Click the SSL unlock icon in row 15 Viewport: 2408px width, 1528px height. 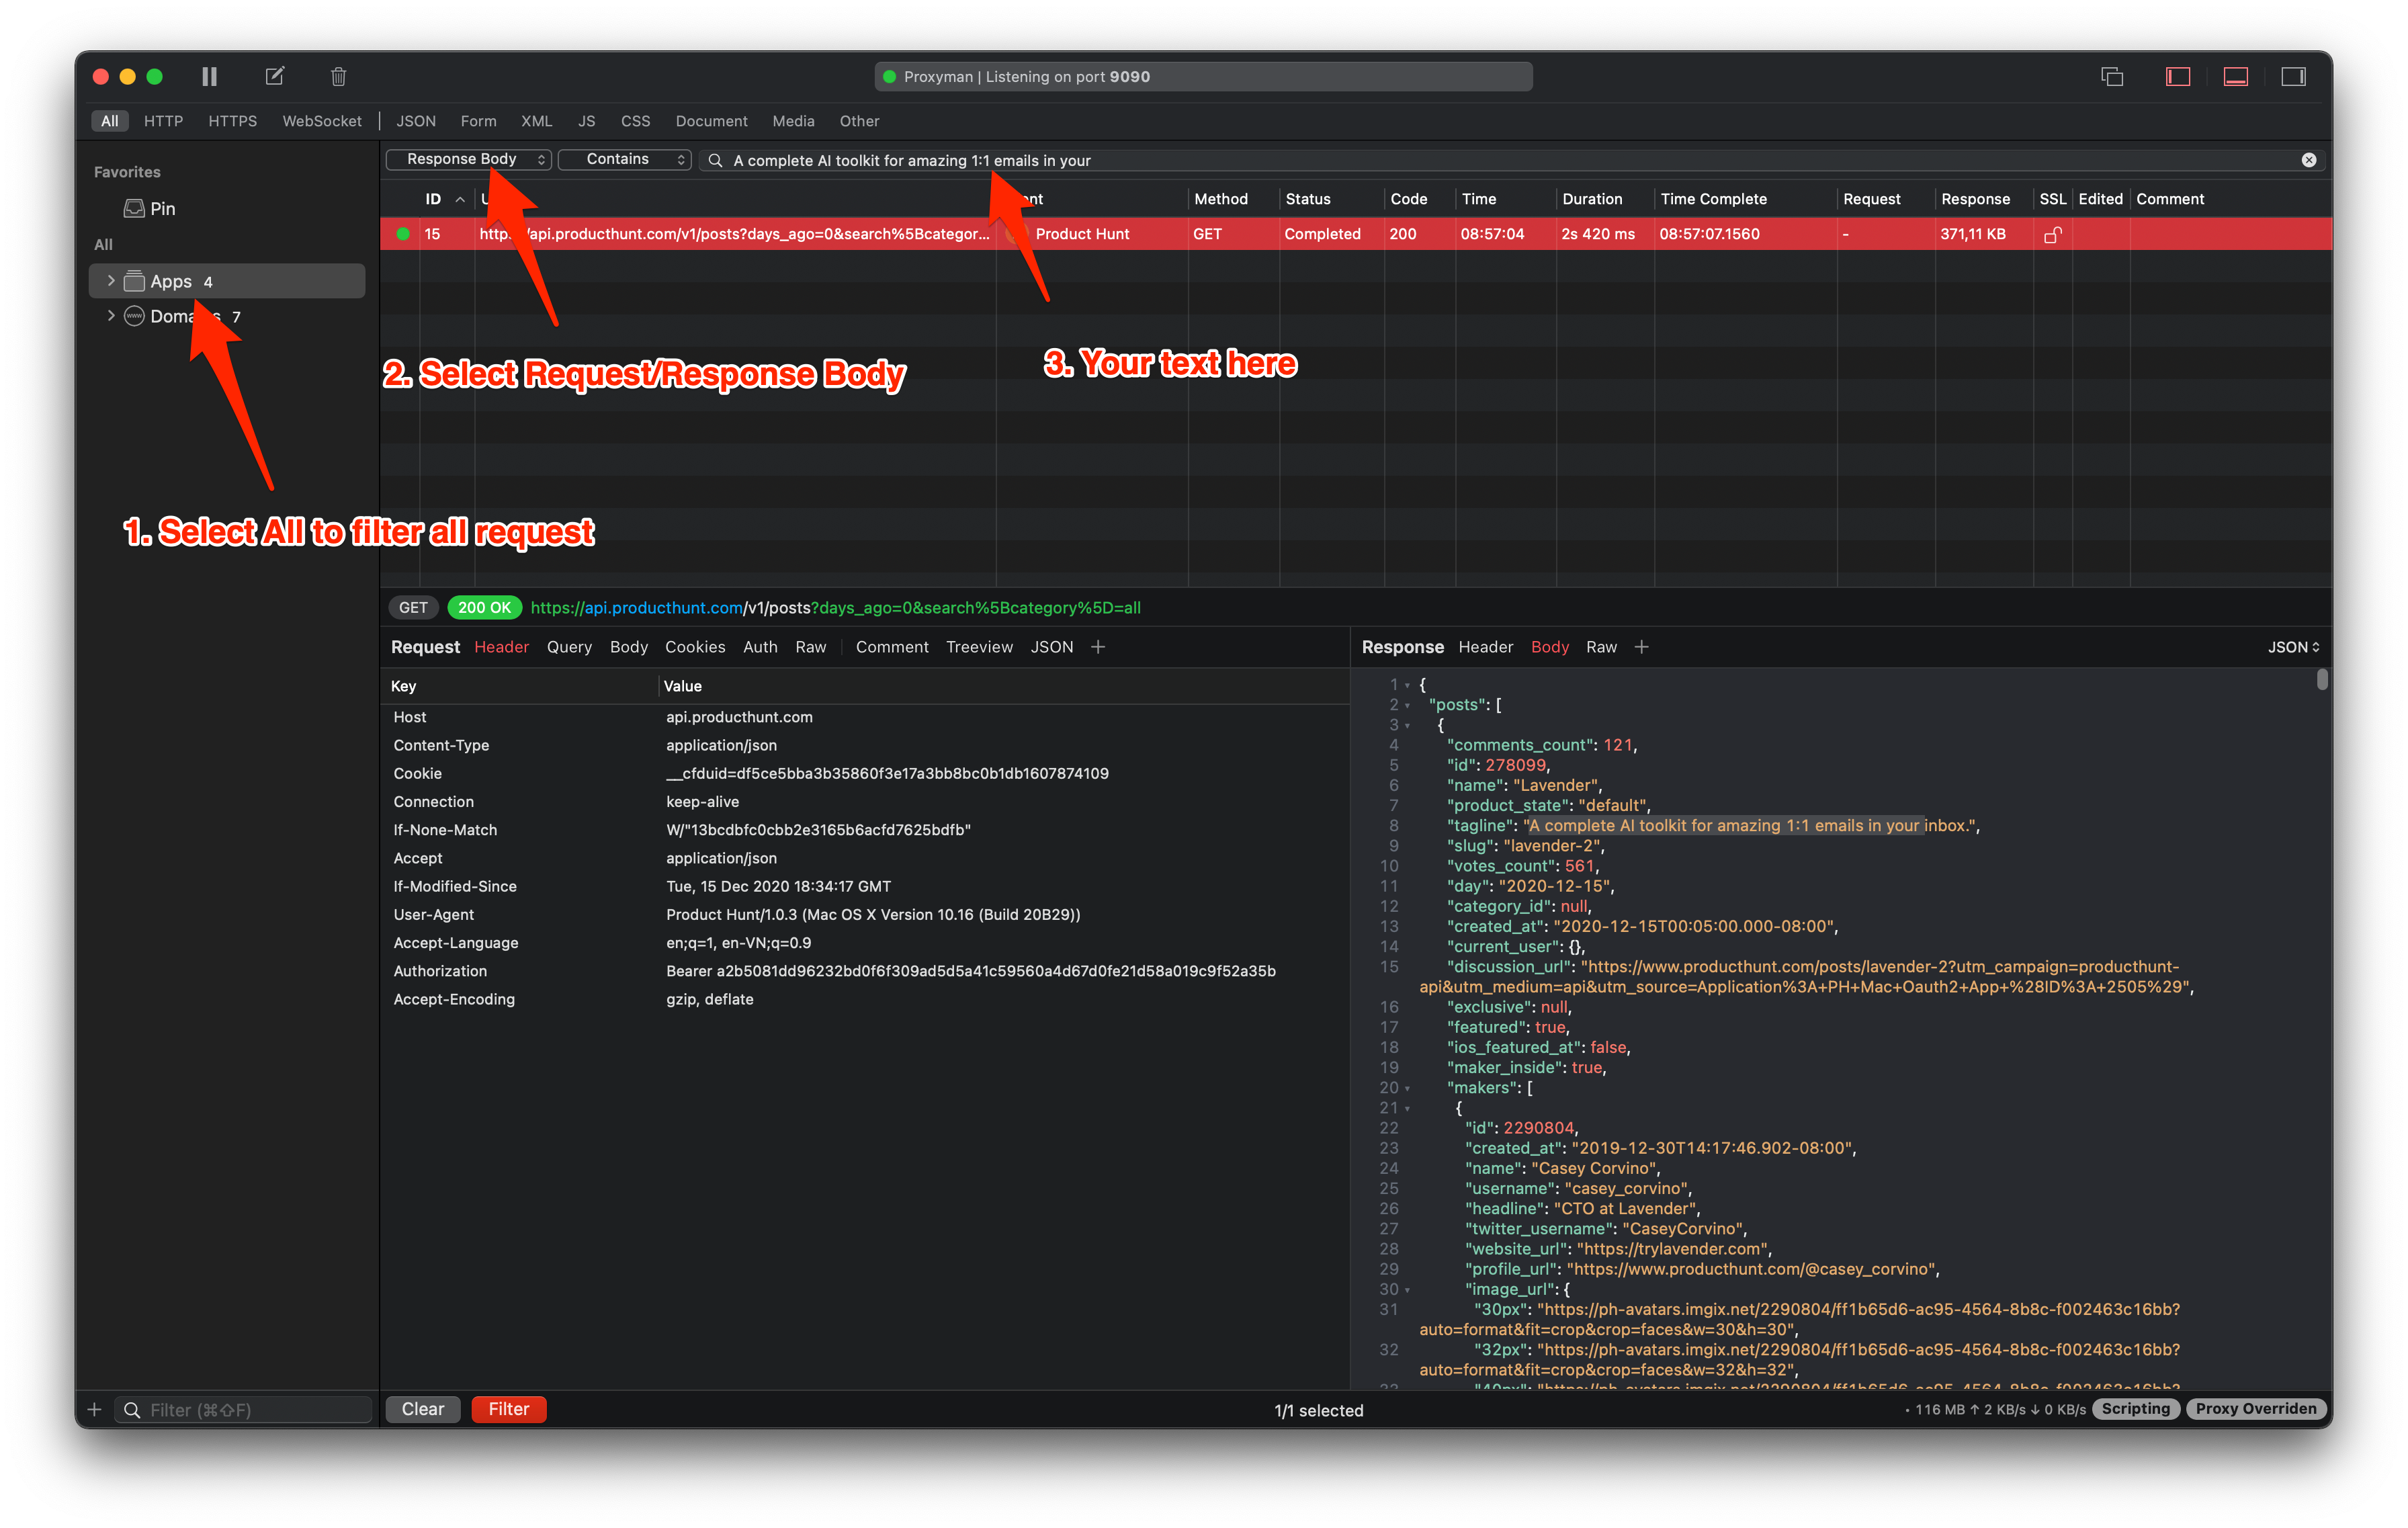point(2052,235)
